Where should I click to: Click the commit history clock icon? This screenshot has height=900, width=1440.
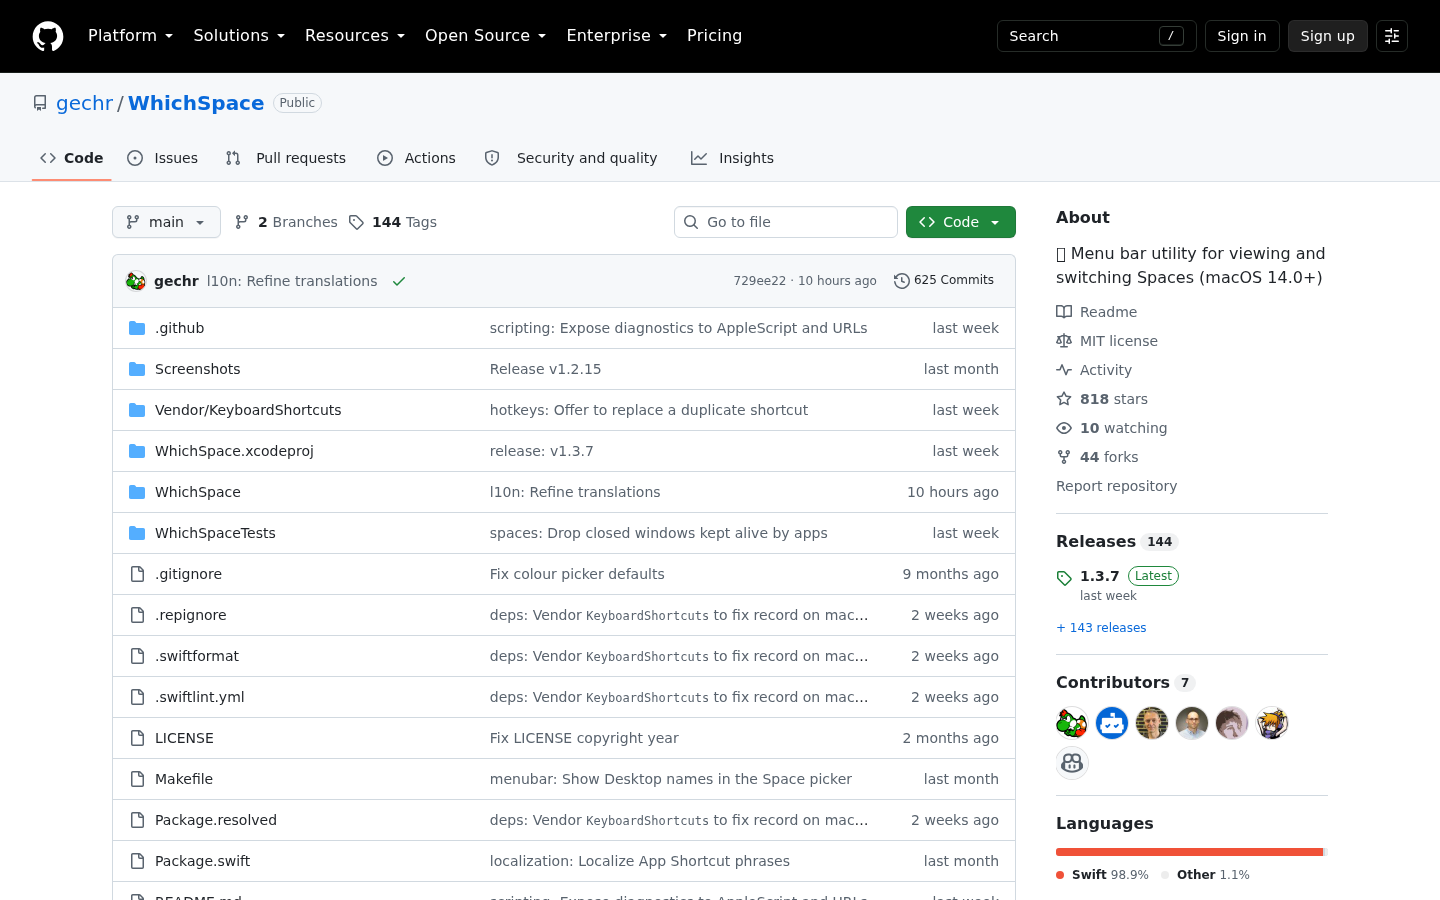[x=902, y=281]
